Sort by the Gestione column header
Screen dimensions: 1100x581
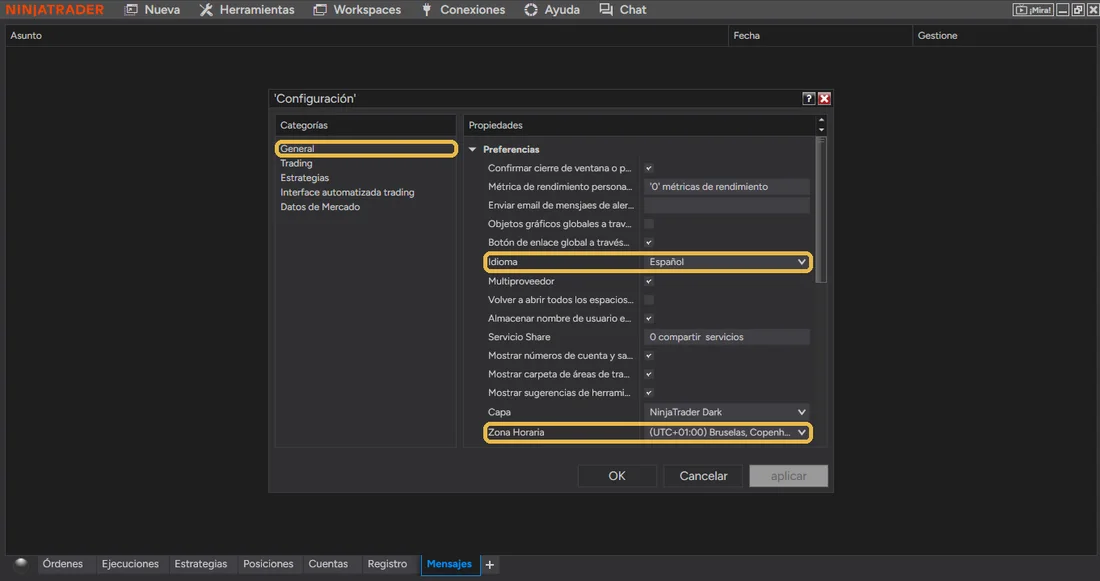click(1005, 36)
